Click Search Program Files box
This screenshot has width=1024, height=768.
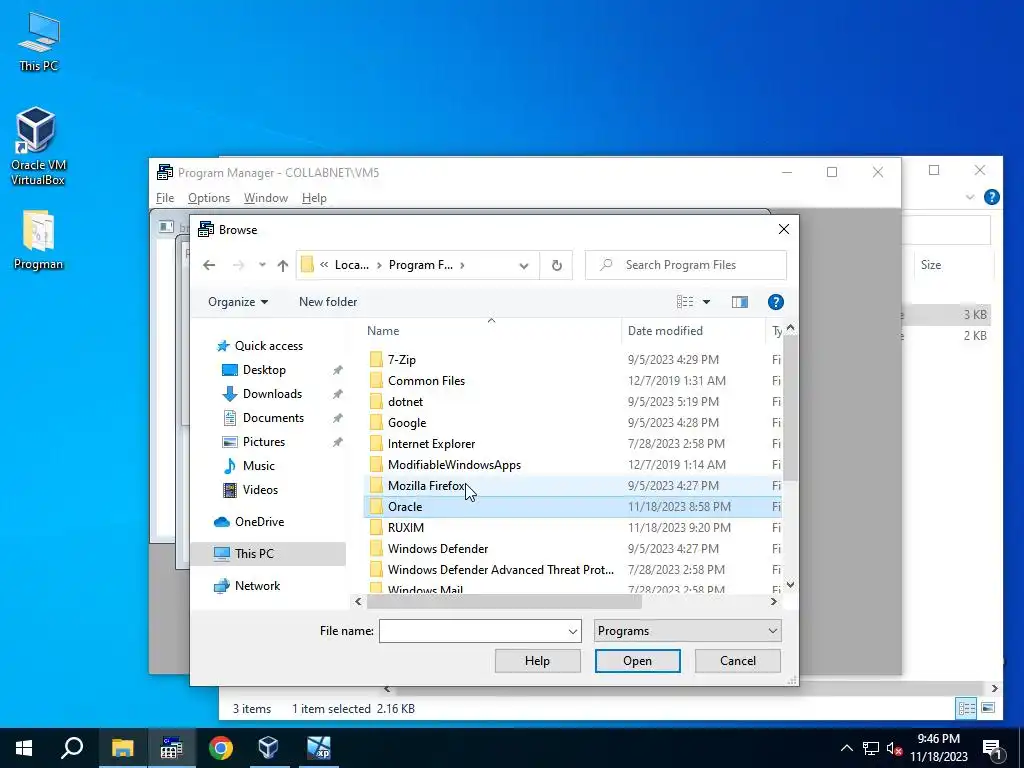click(686, 265)
